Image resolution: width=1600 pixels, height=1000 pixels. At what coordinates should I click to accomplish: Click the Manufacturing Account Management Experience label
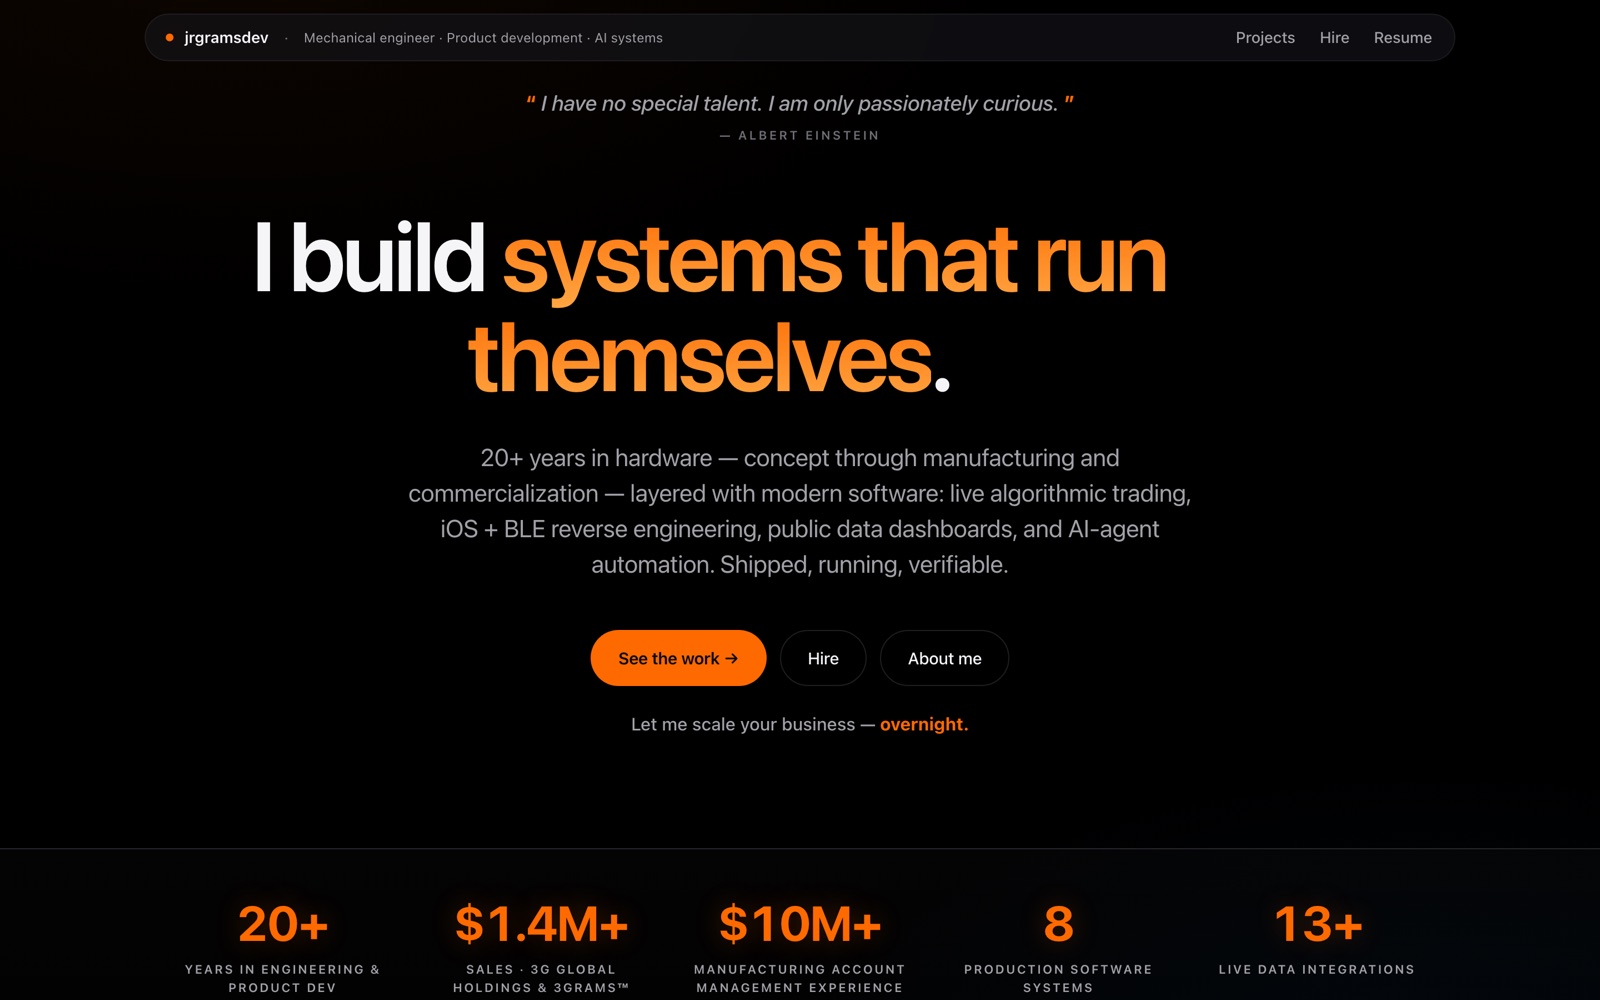coord(800,978)
